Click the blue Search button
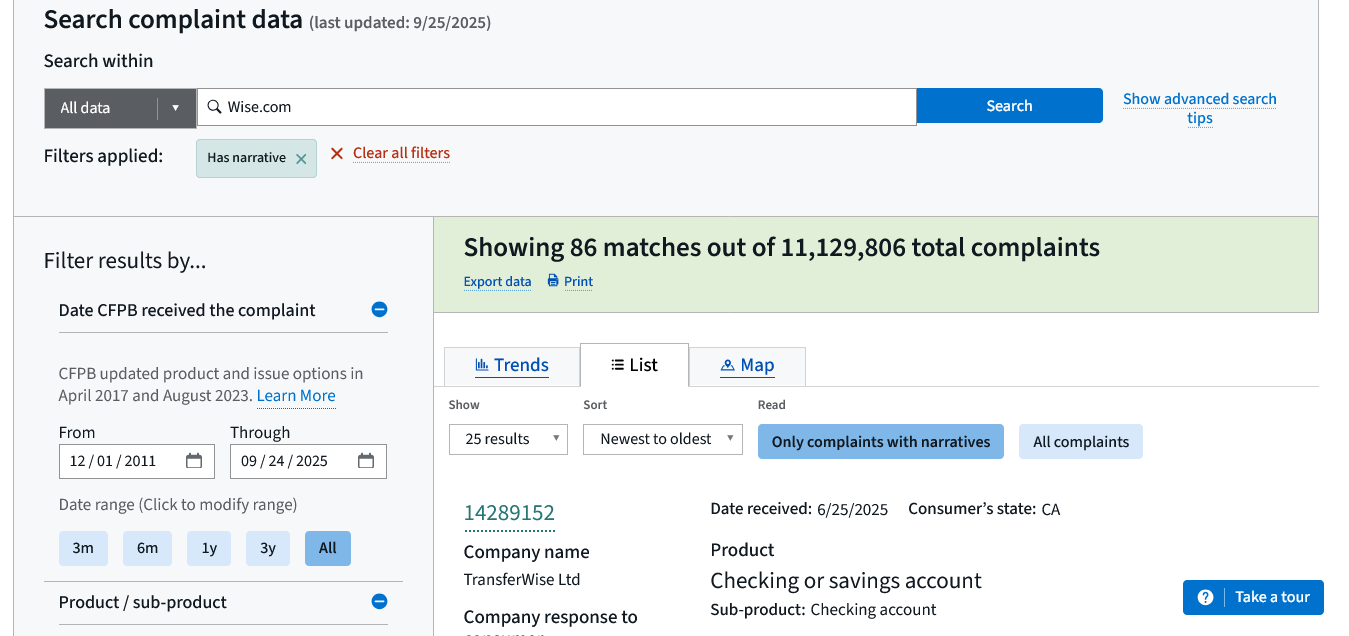The image size is (1349, 636). pos(1009,106)
